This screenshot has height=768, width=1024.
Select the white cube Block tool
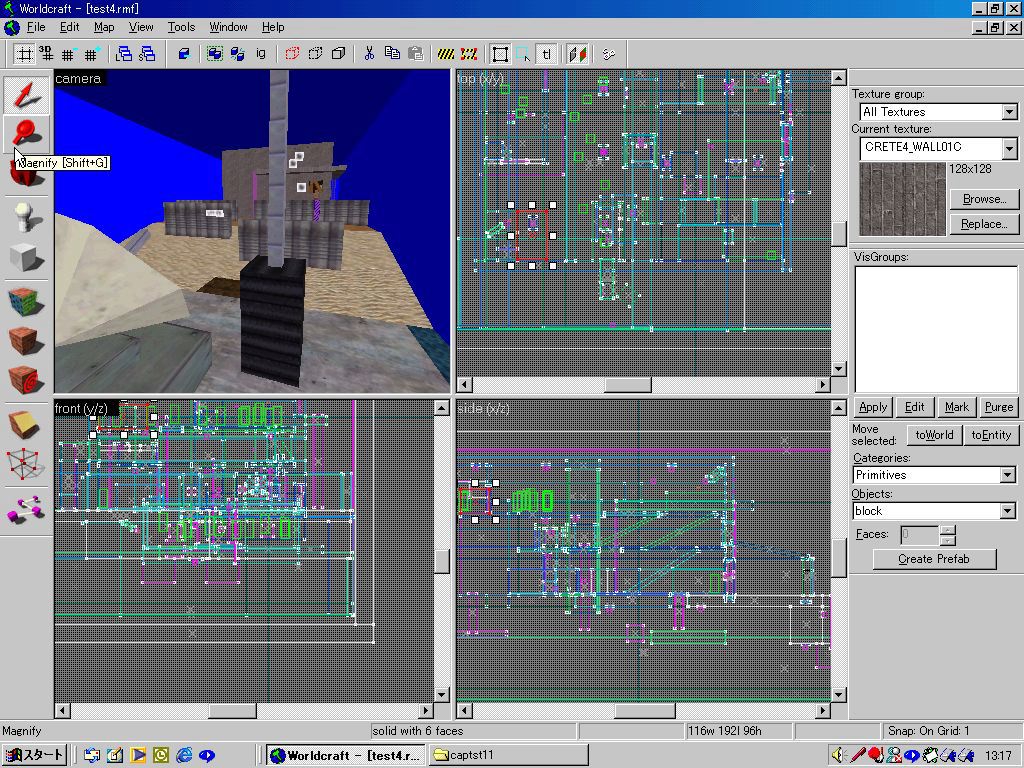(x=26, y=257)
